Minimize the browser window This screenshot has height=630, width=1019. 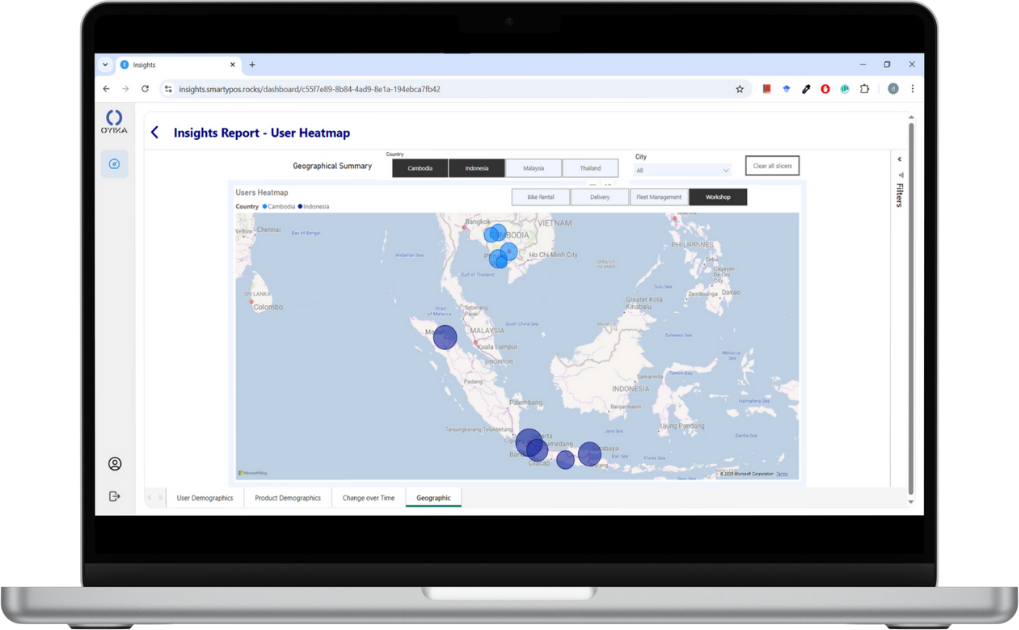pos(863,64)
